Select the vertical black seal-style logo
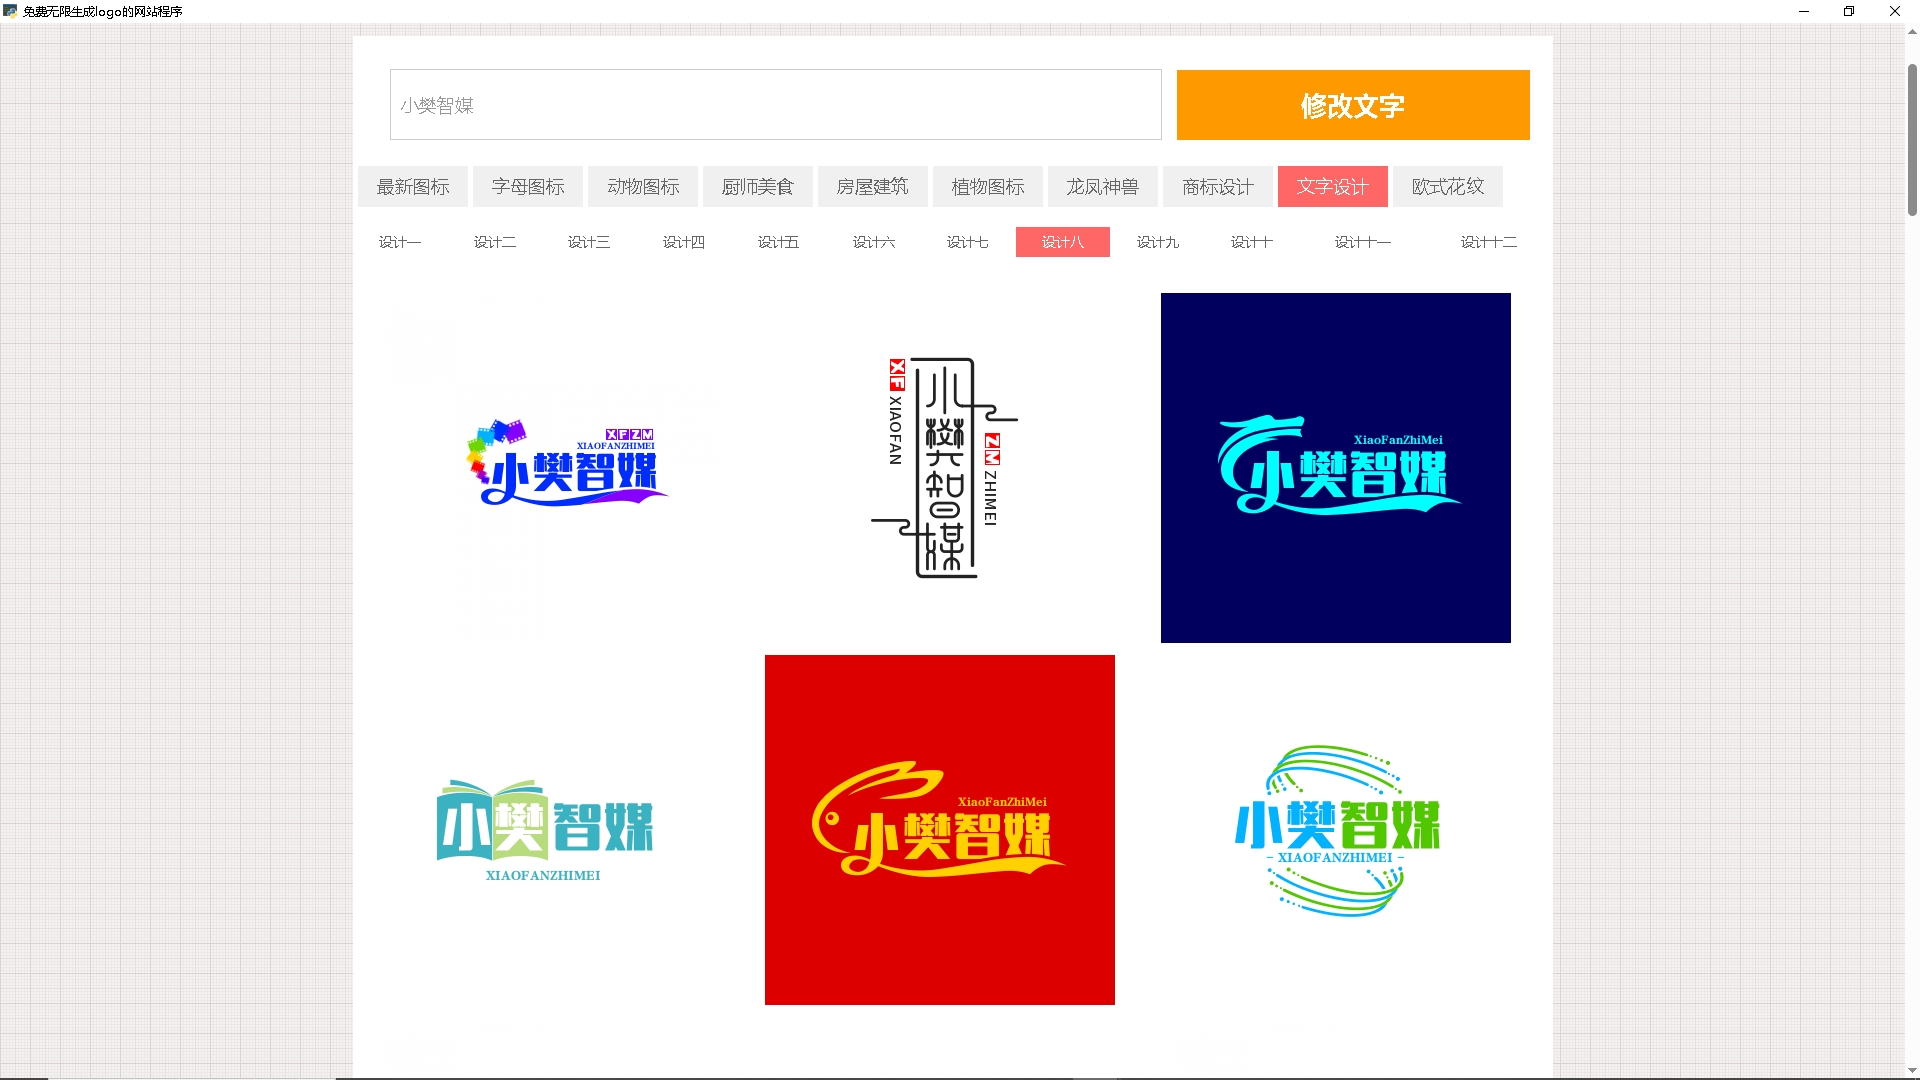 pos(940,467)
